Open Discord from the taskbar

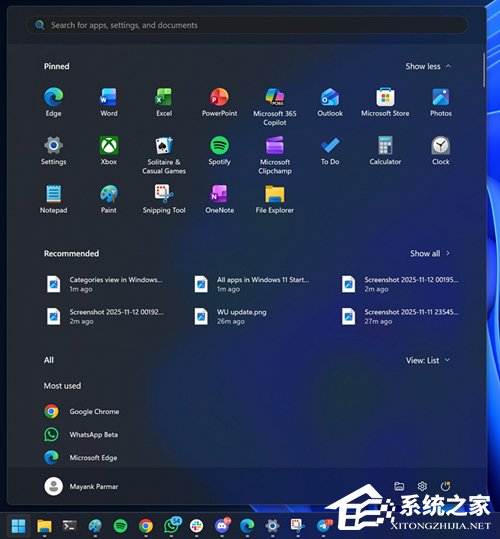coord(222,526)
